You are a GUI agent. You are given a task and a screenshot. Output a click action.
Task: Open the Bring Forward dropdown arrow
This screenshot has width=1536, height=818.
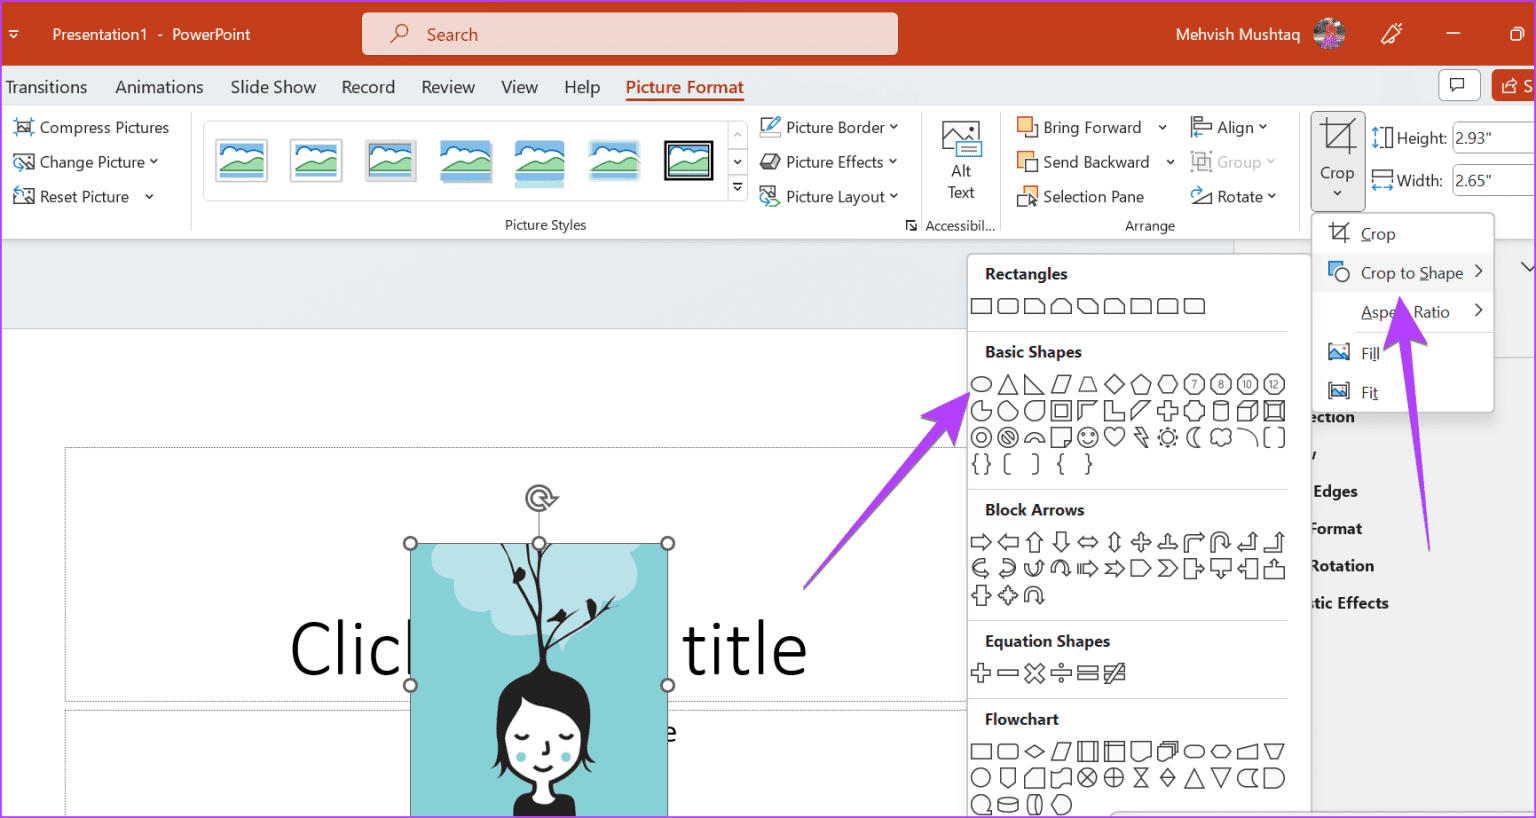(1162, 128)
